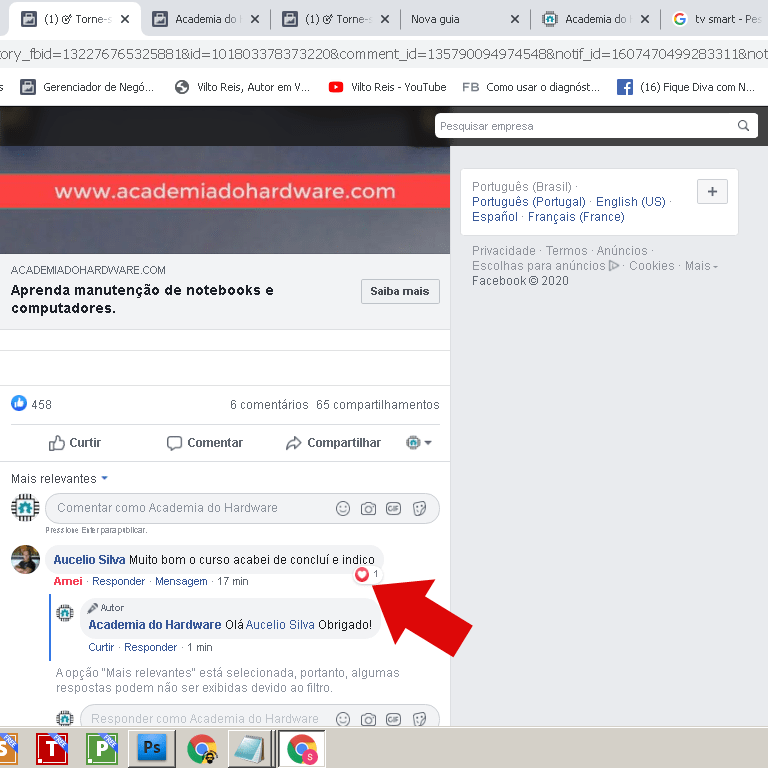
Task: Switch to the Academia do tab with the chip icon
Action: [596, 19]
